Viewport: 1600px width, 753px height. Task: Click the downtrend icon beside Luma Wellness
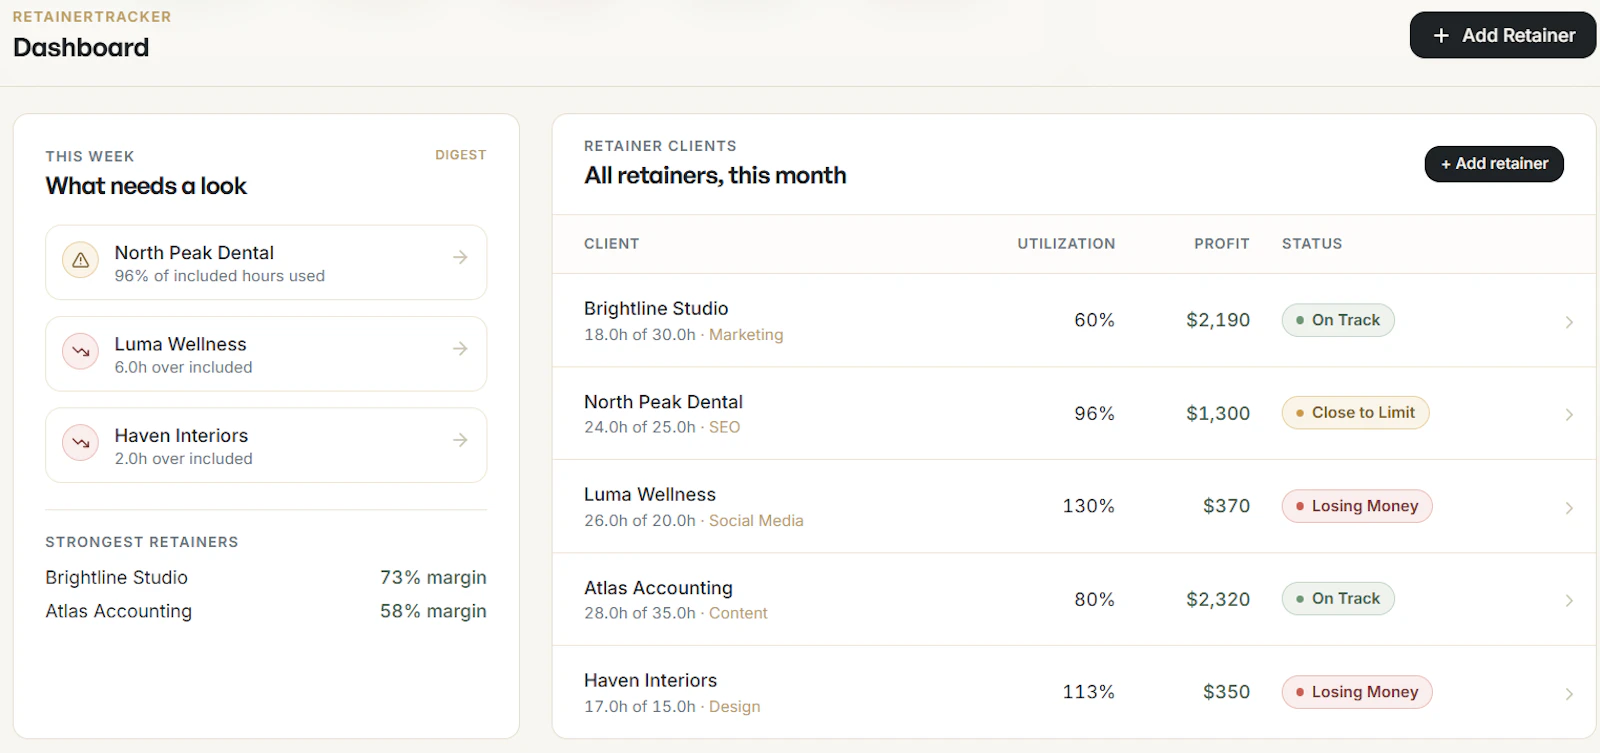[x=81, y=352]
